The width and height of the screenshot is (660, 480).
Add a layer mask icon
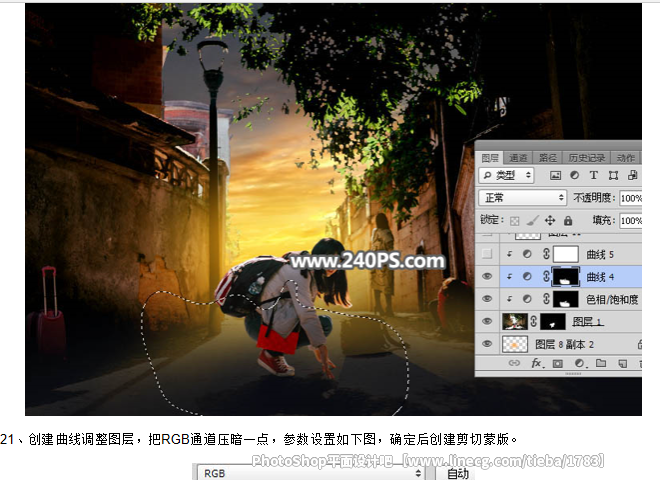click(558, 363)
